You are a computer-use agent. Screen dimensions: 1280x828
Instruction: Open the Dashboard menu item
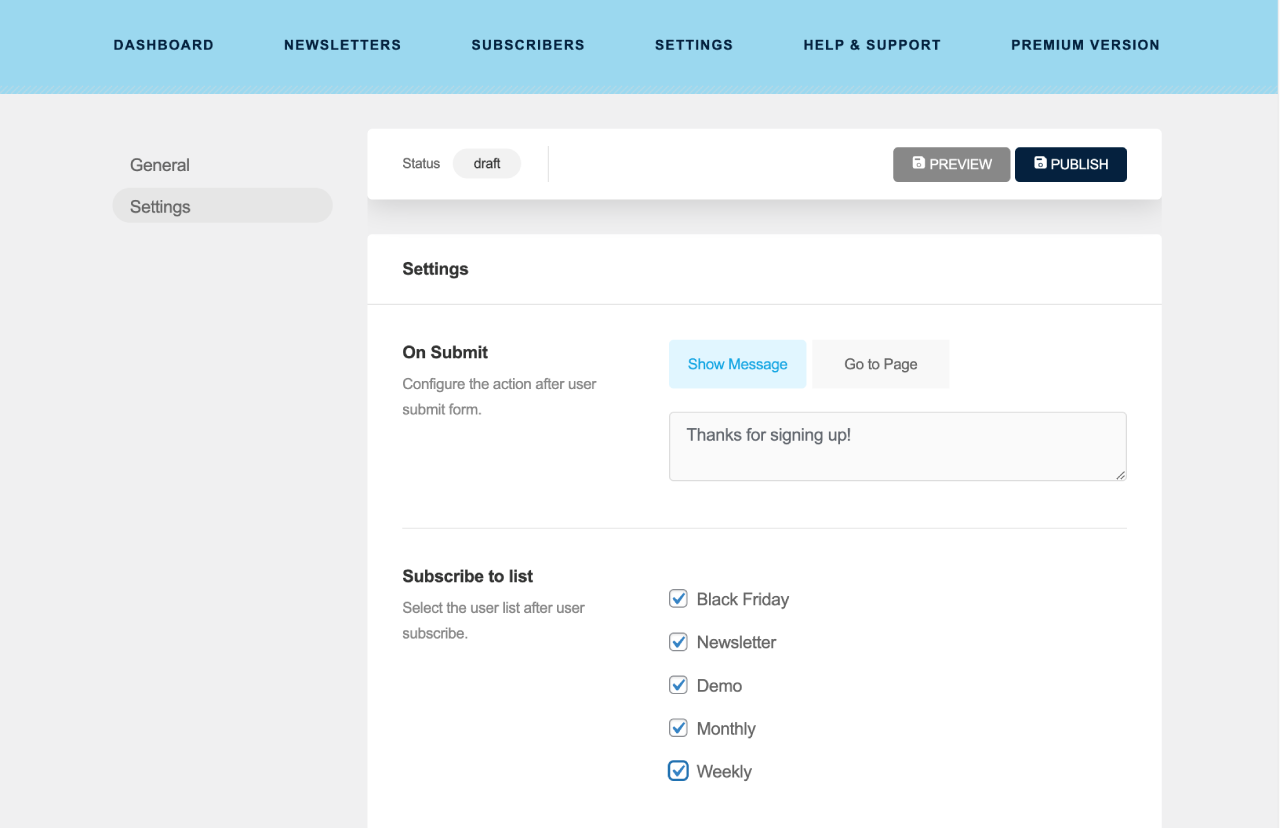(163, 45)
